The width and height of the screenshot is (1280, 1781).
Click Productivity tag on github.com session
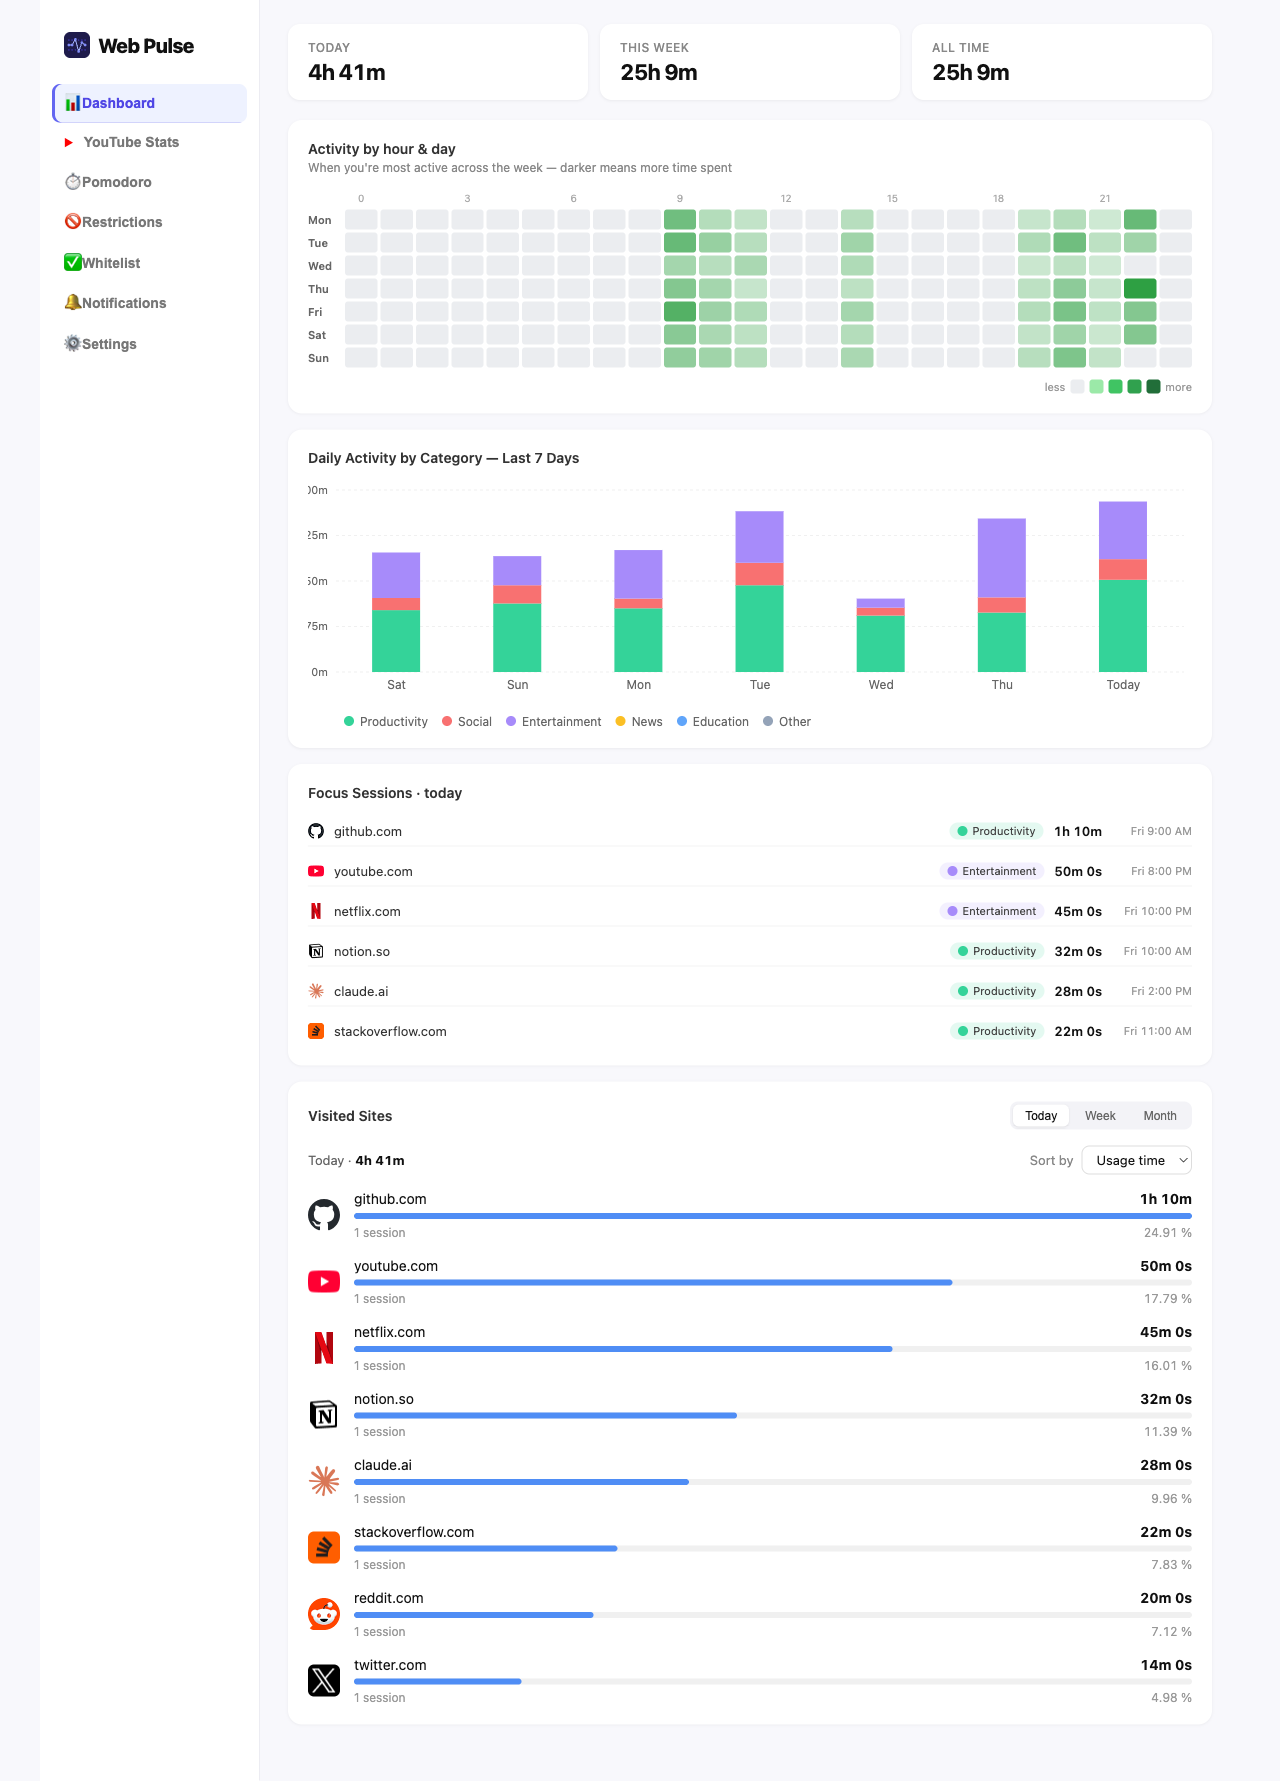click(x=996, y=831)
